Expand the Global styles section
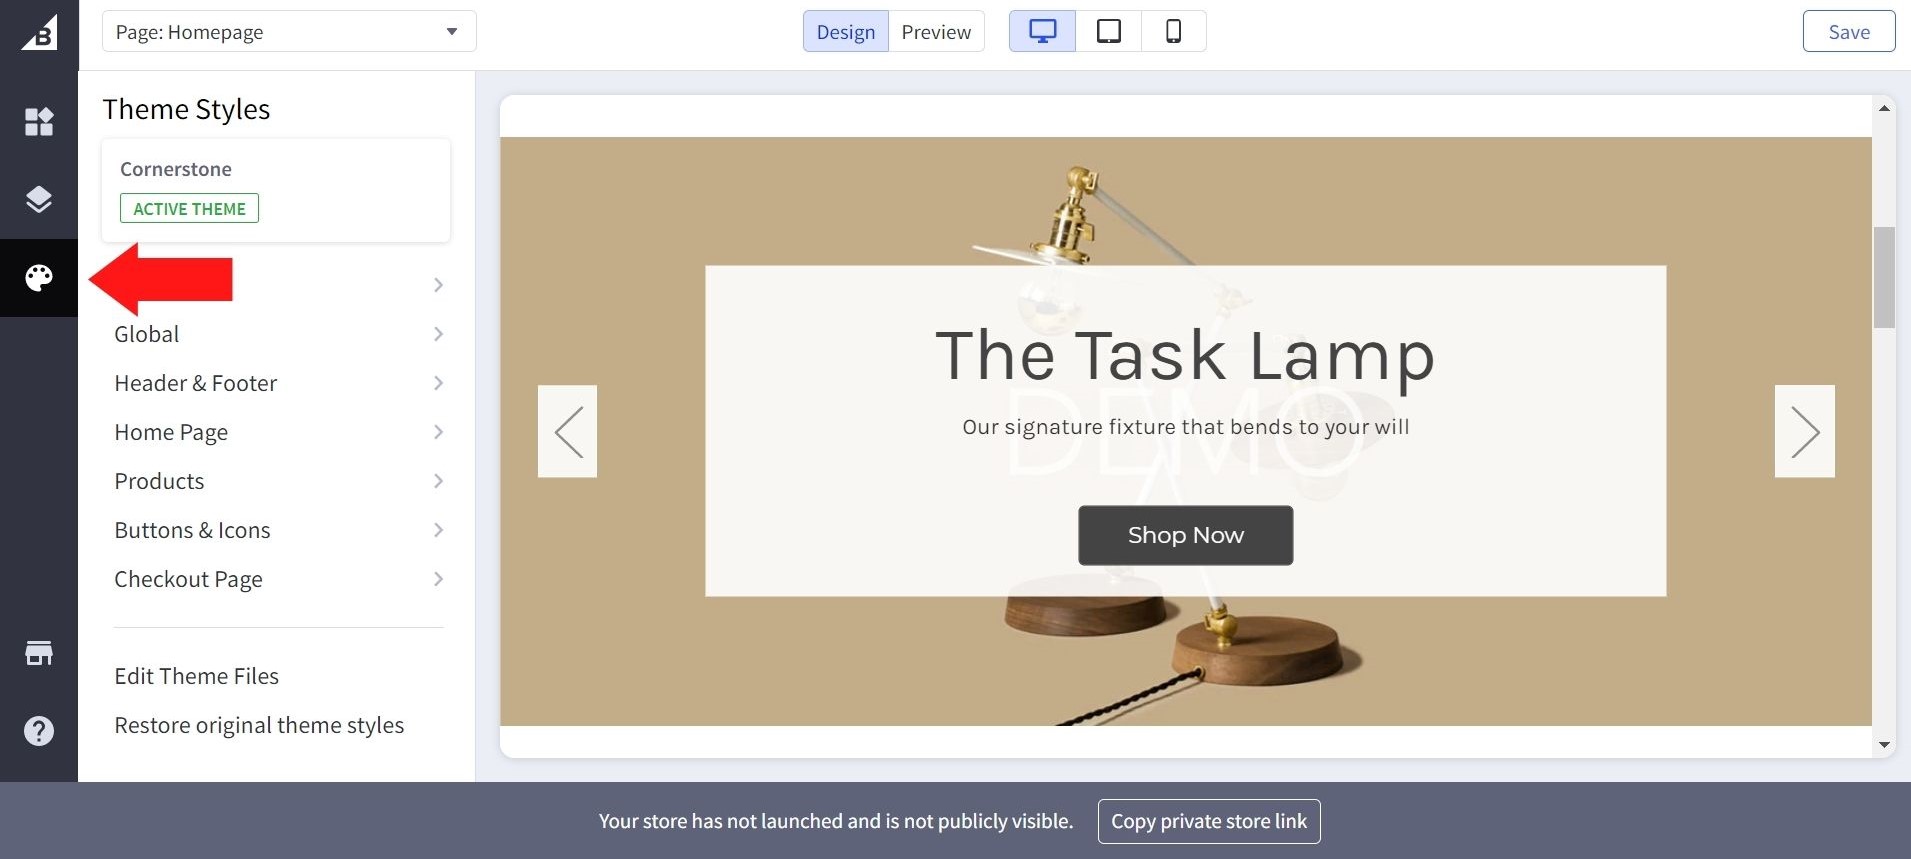The height and width of the screenshot is (859, 1911). click(278, 334)
